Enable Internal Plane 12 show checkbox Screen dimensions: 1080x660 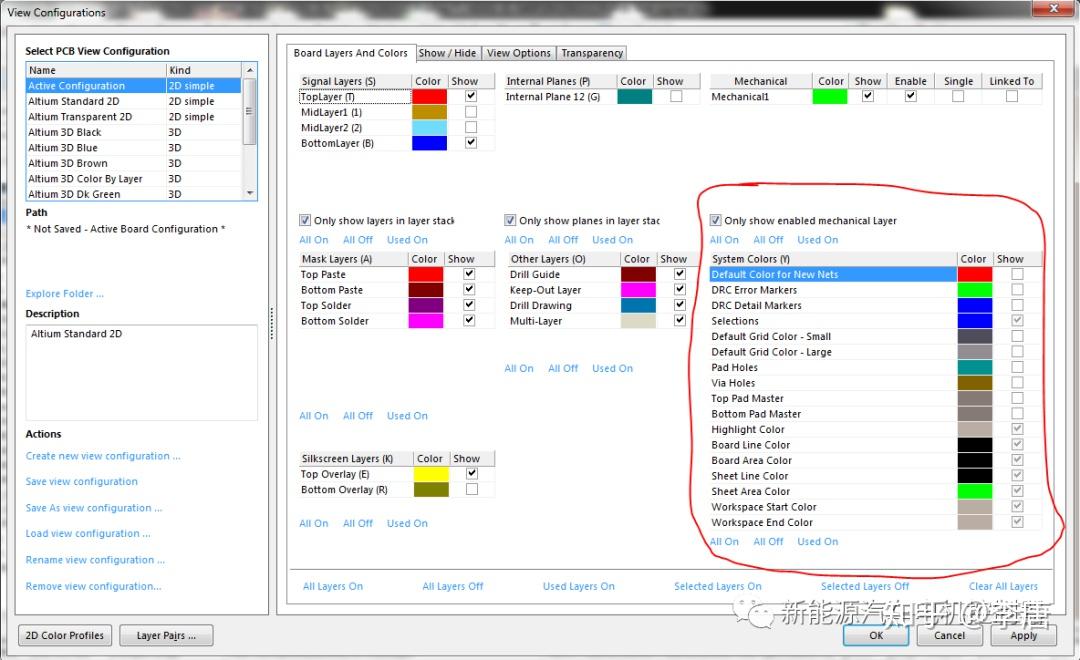pyautogui.click(x=676, y=96)
